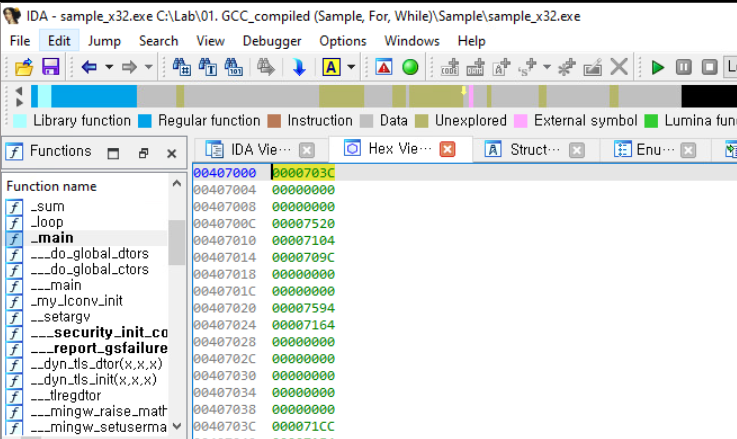This screenshot has height=439, width=737.
Task: Jump forward with the right arrow
Action: [x=129, y=67]
